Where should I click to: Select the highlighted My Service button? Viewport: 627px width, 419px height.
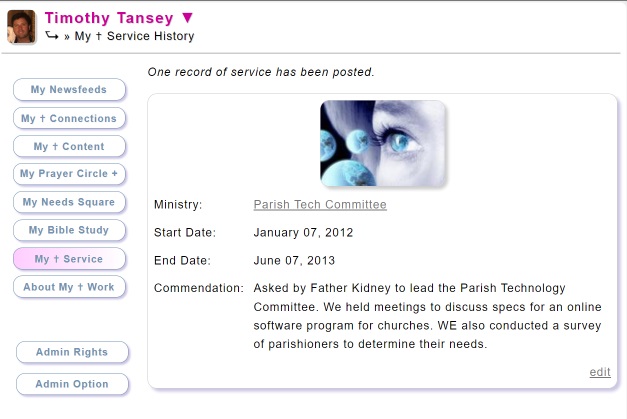[x=69, y=259]
